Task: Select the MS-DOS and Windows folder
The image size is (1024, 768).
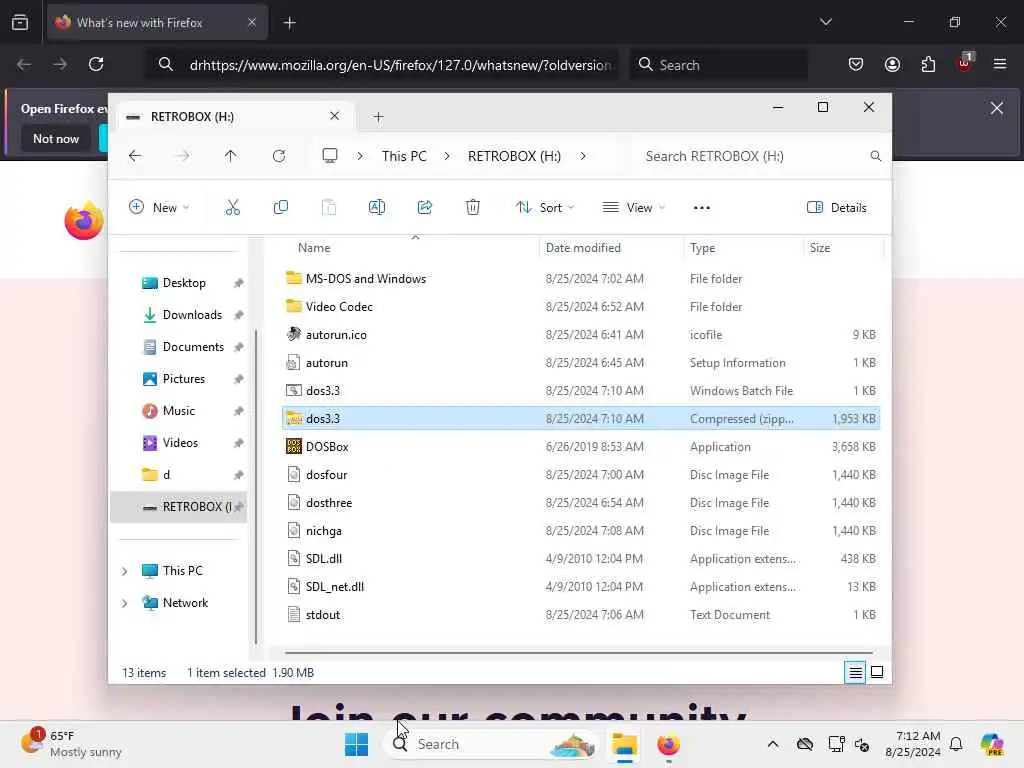Action: (x=366, y=279)
